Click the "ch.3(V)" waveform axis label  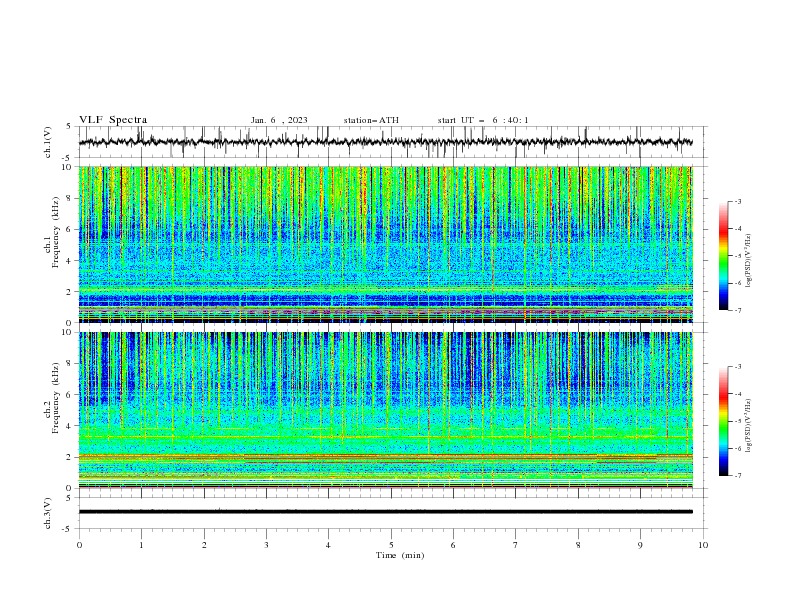point(48,513)
